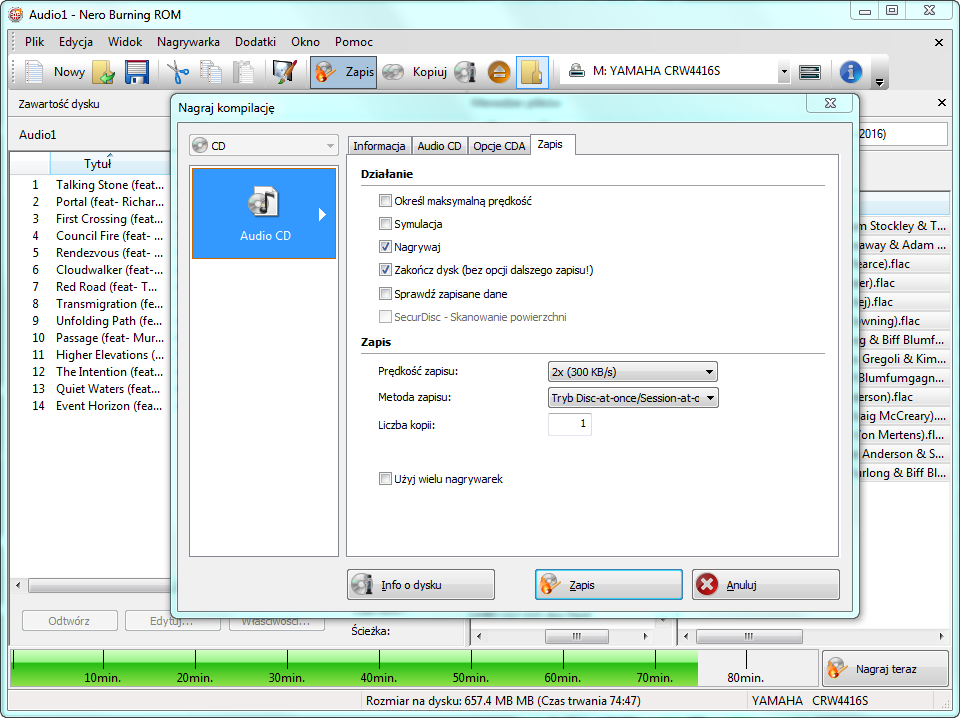Click the Kopiuj disc copy toolbar button

coord(414,72)
